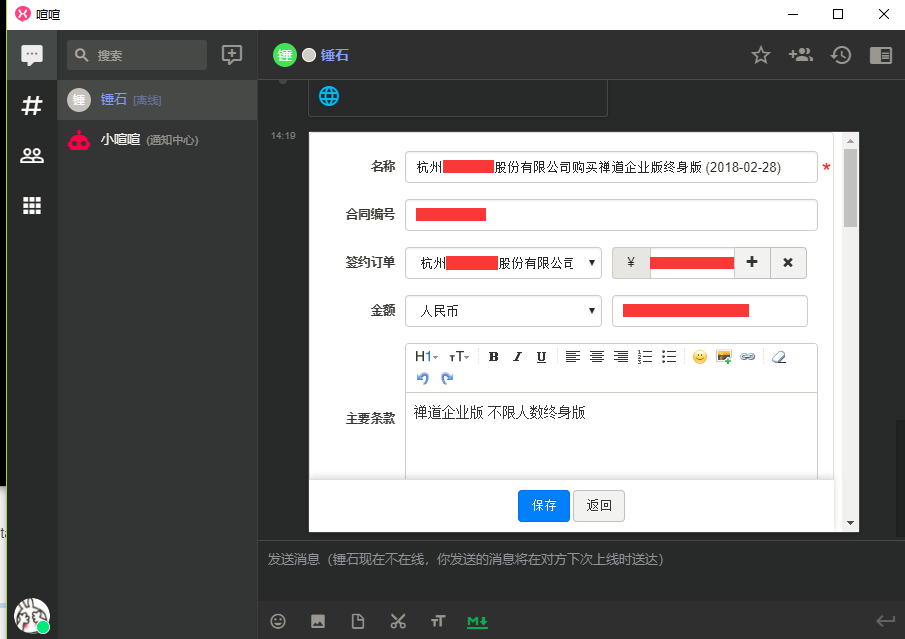Open the 签约订单 dropdown

503,263
